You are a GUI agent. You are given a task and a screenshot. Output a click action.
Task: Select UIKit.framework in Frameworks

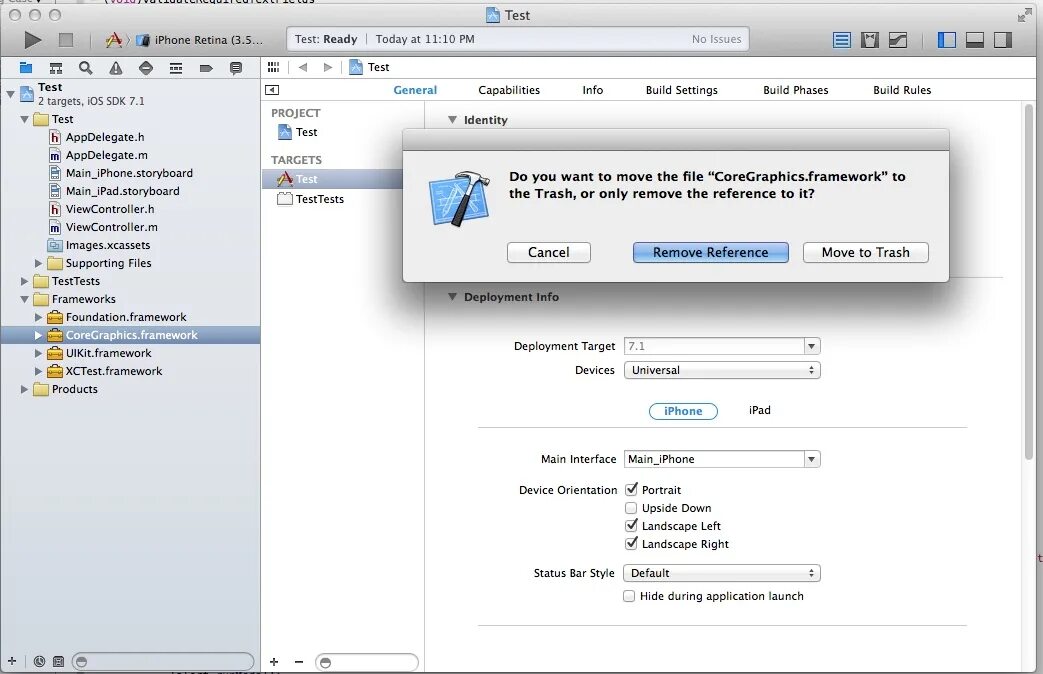(x=108, y=353)
